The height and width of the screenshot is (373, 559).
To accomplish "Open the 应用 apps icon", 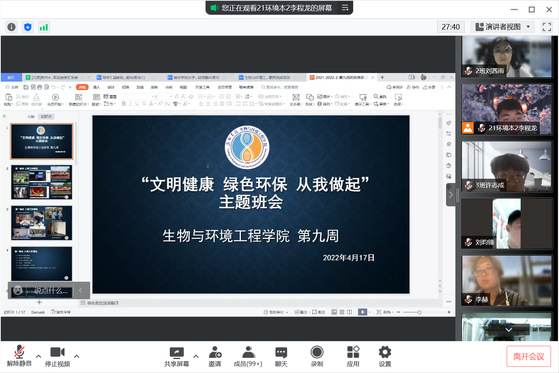I will (x=353, y=357).
